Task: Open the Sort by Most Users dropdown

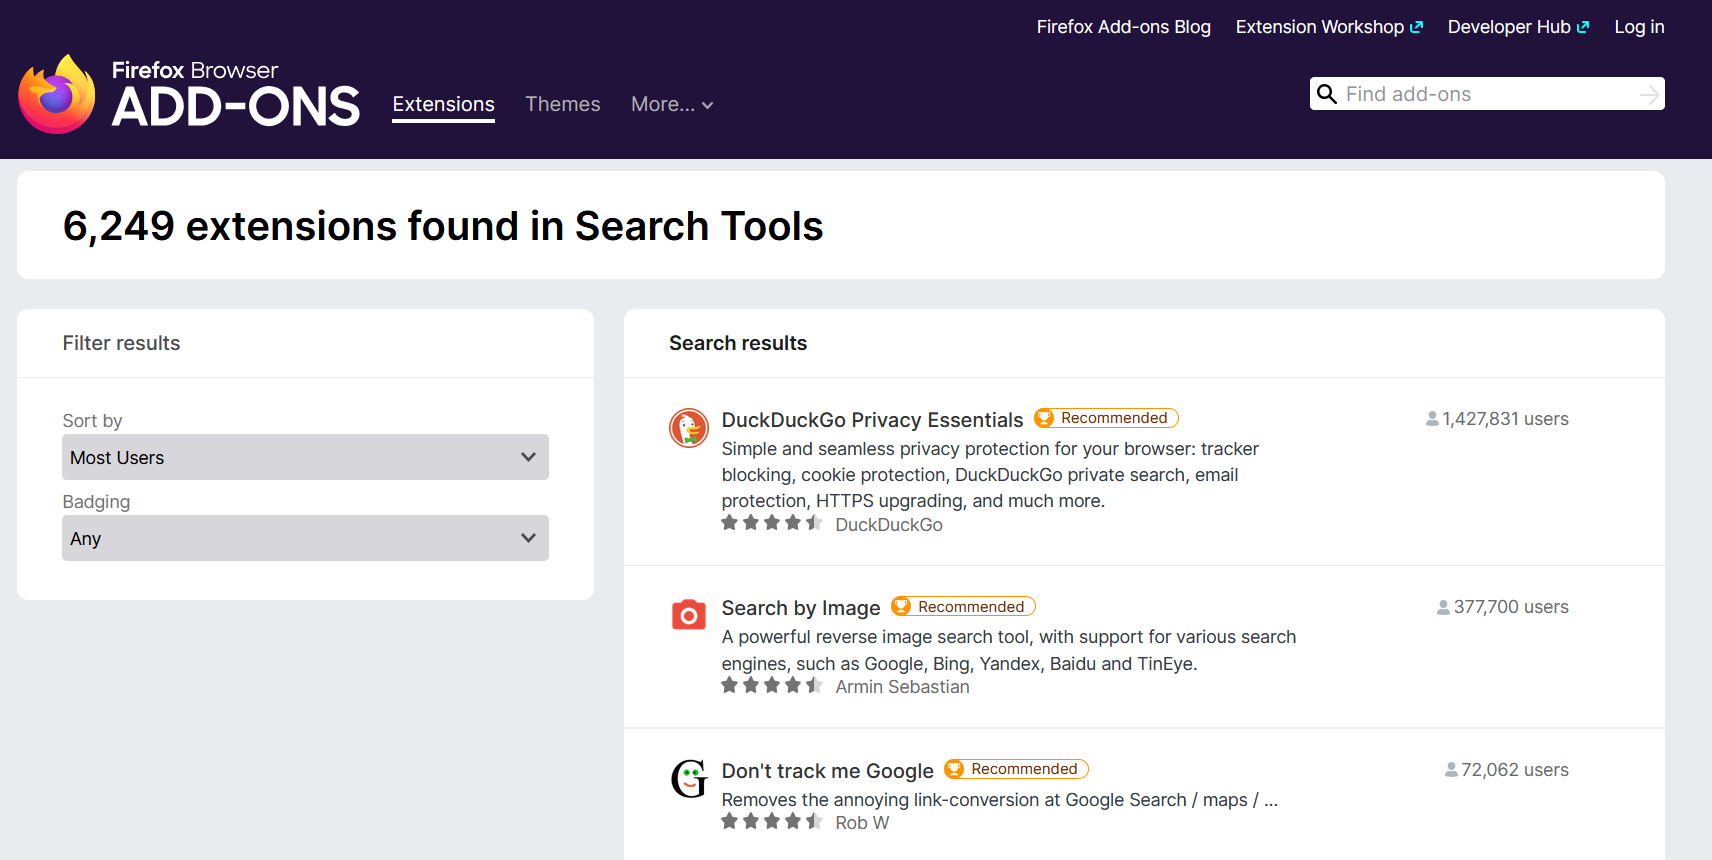Action: tap(305, 457)
